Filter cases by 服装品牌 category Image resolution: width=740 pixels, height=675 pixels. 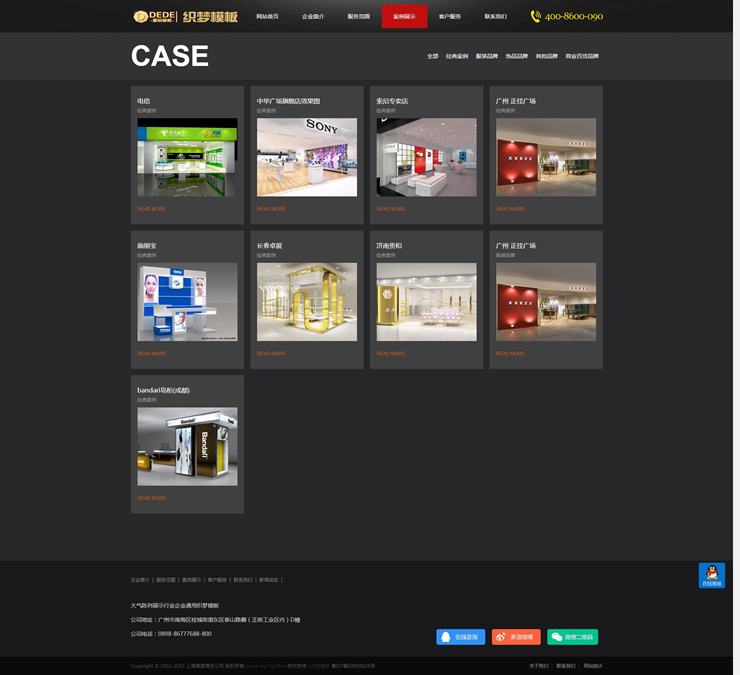click(486, 56)
